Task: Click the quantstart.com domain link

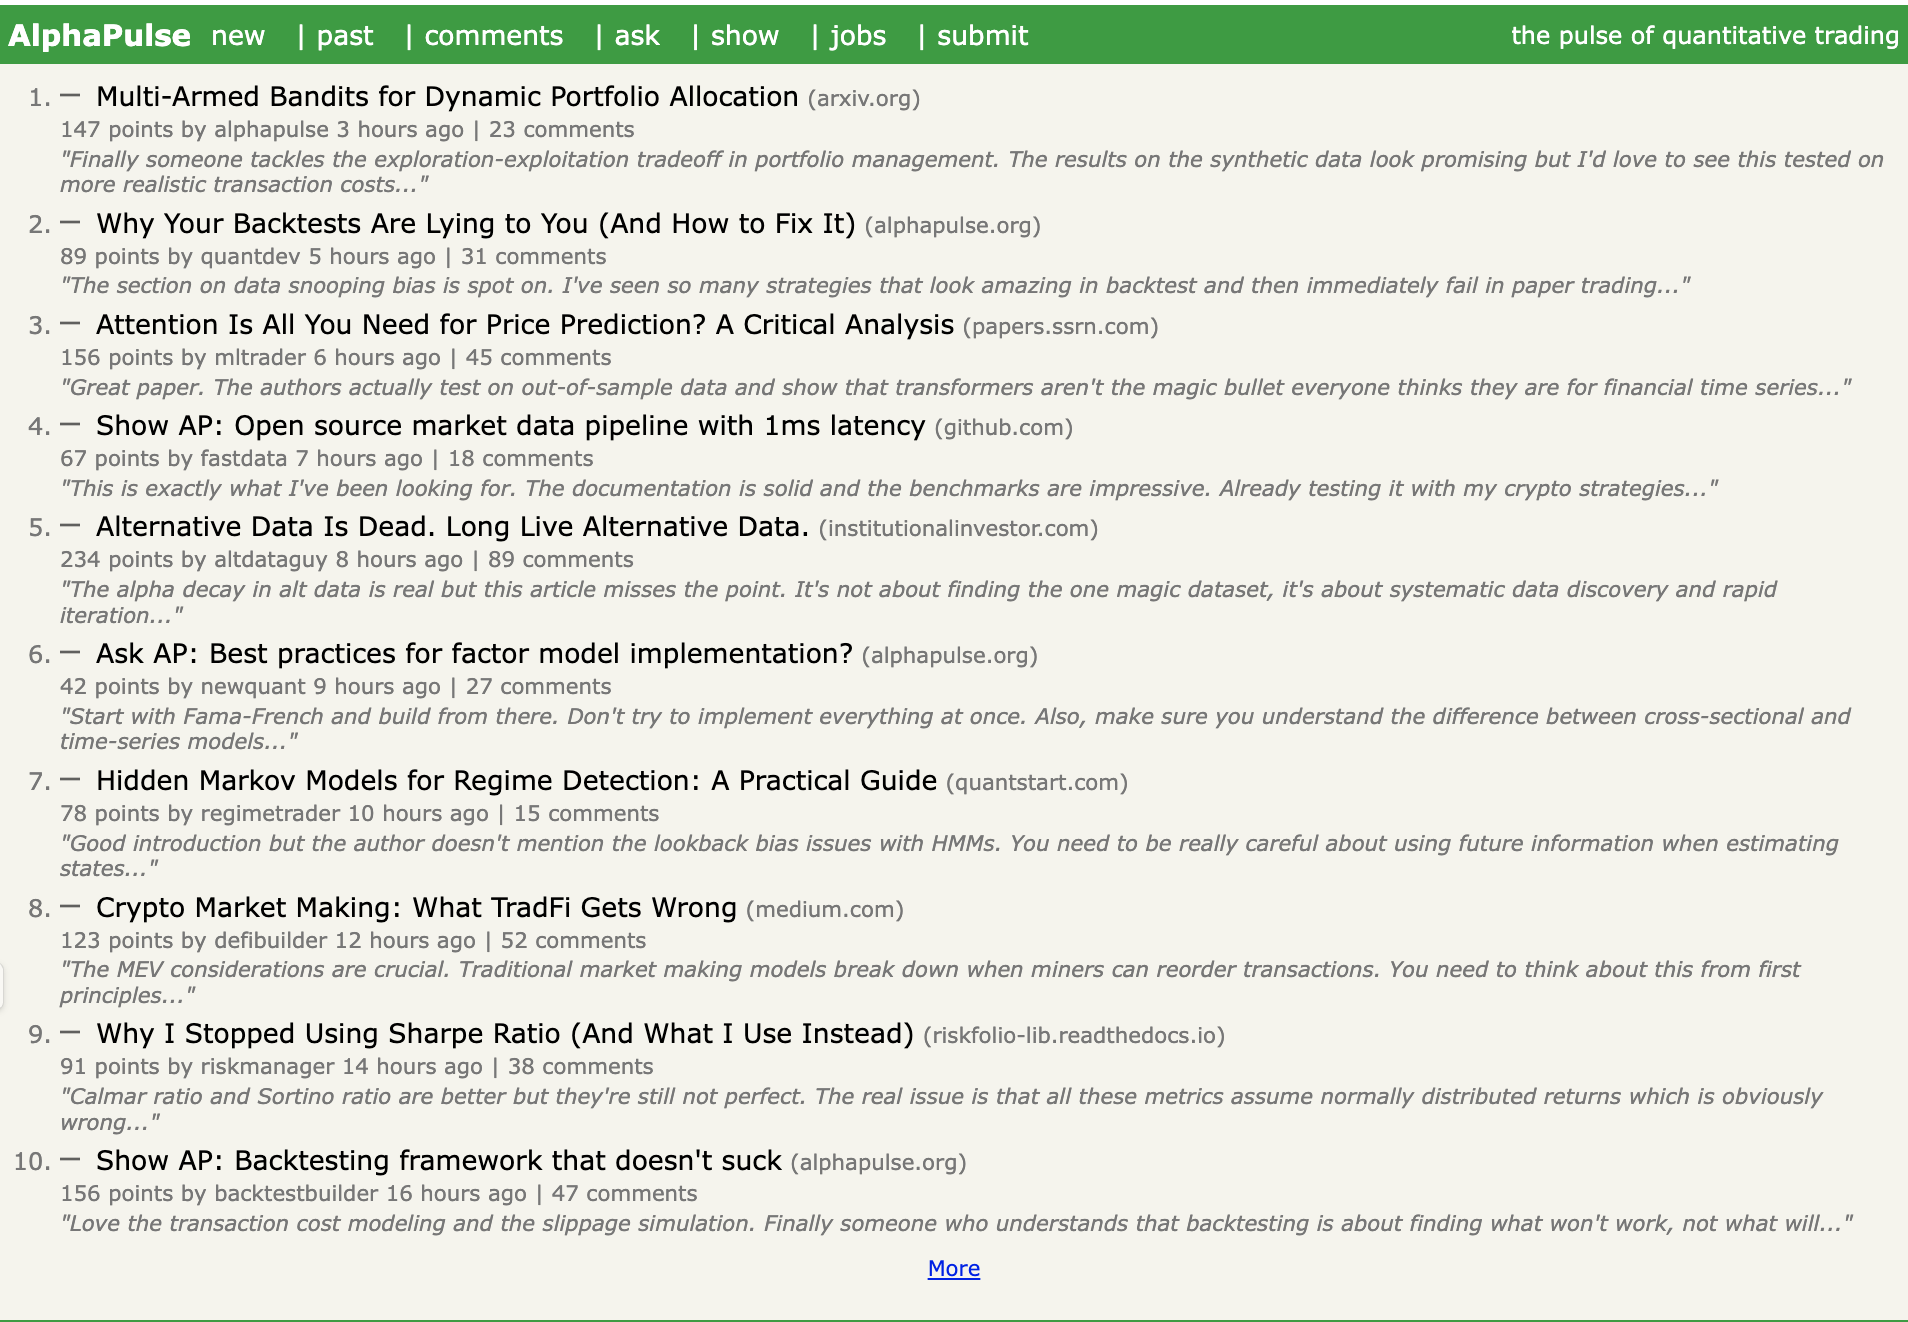Action: point(1037,783)
